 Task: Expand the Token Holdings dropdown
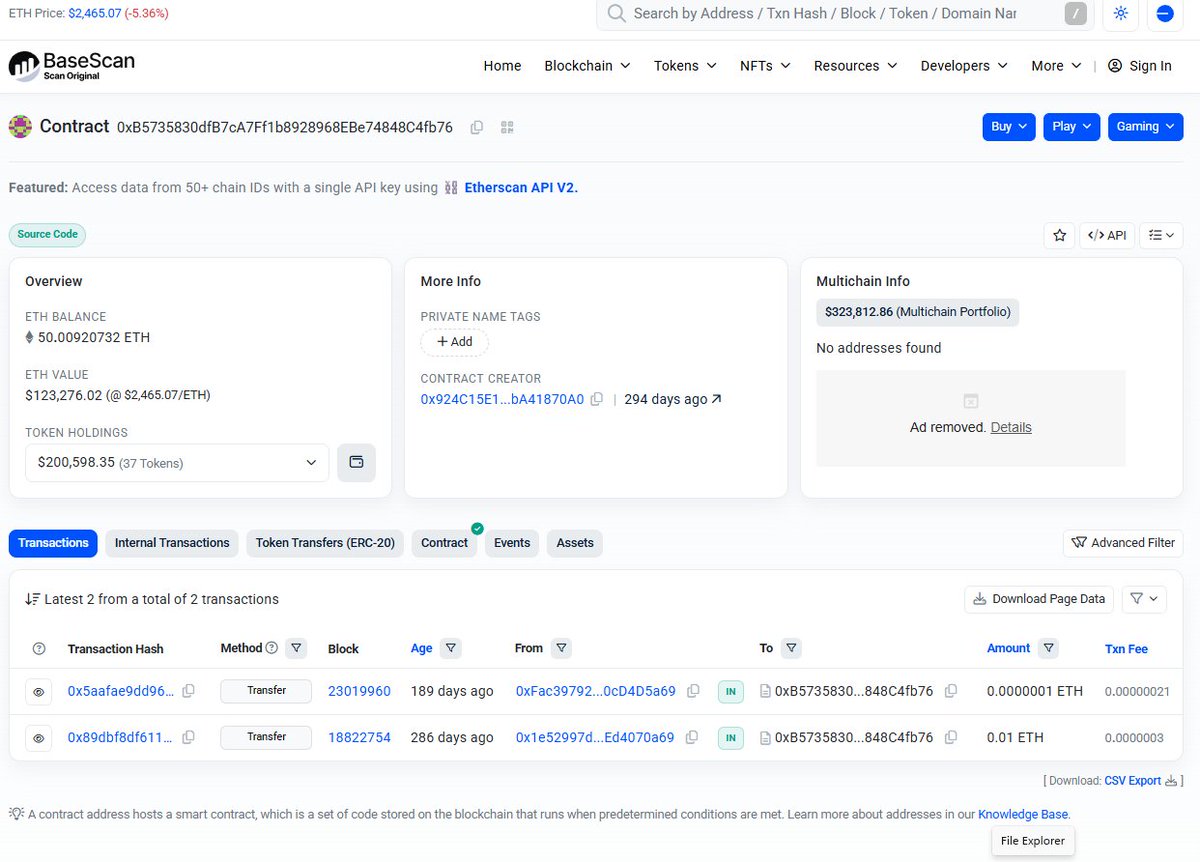pyautogui.click(x=177, y=463)
